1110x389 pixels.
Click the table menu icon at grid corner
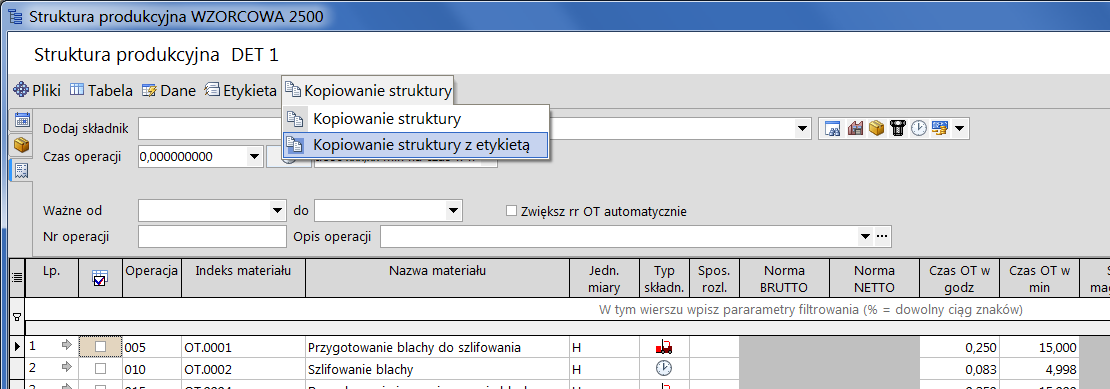18,279
